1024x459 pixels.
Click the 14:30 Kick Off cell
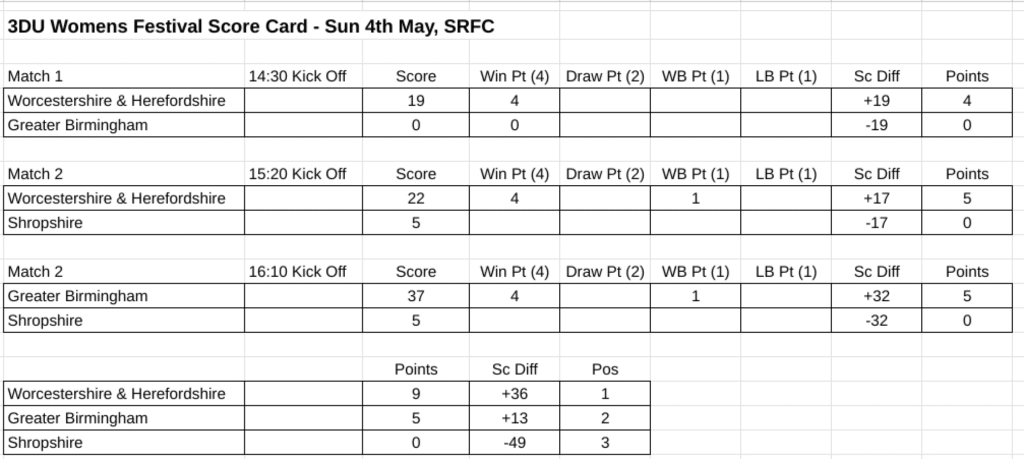(x=303, y=76)
